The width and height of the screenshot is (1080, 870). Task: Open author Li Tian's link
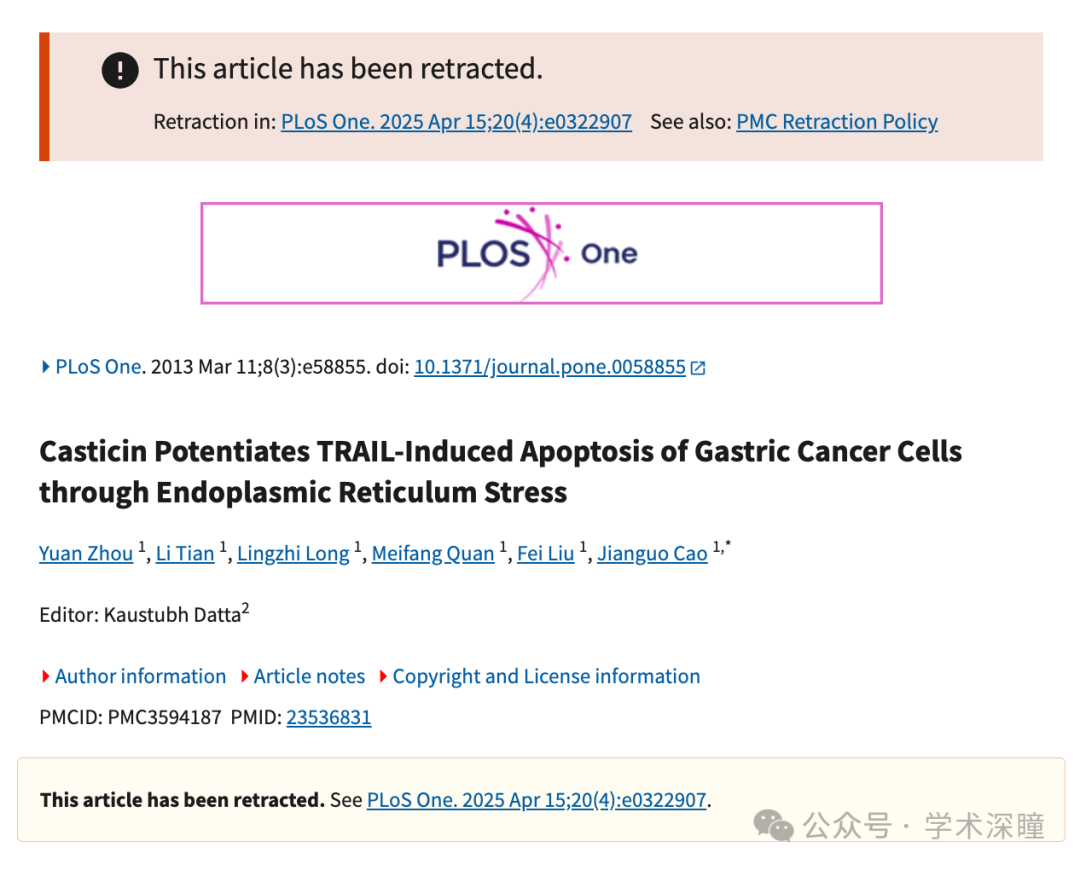(x=185, y=553)
